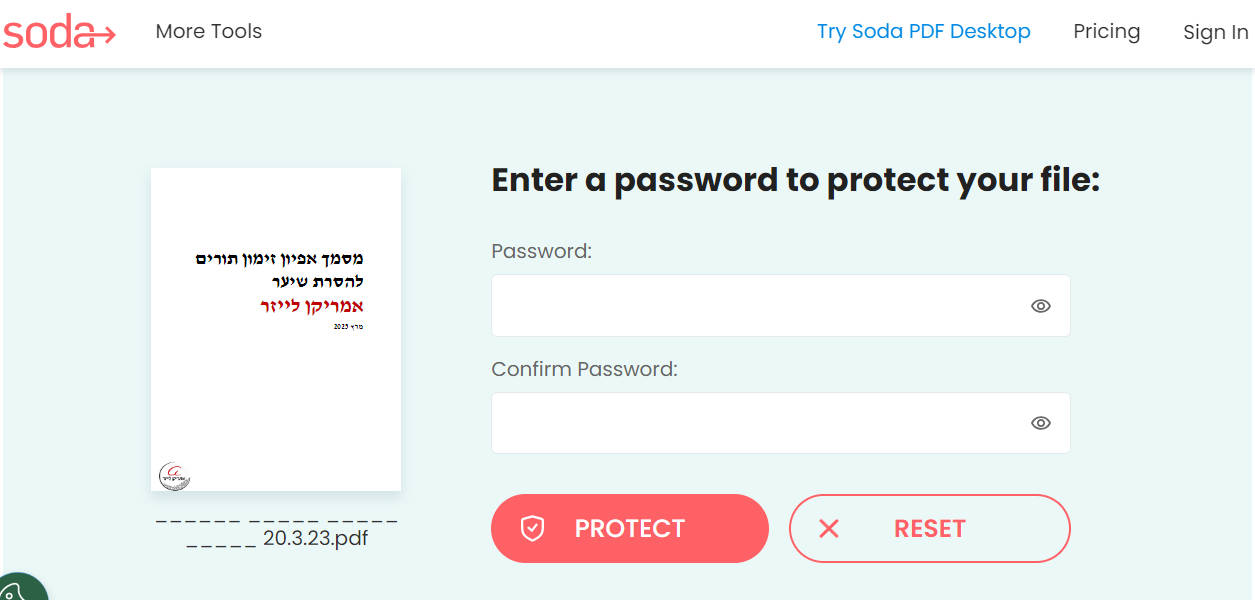The width and height of the screenshot is (1255, 600).
Task: Click the soda logo in the header
Action: coord(58,31)
